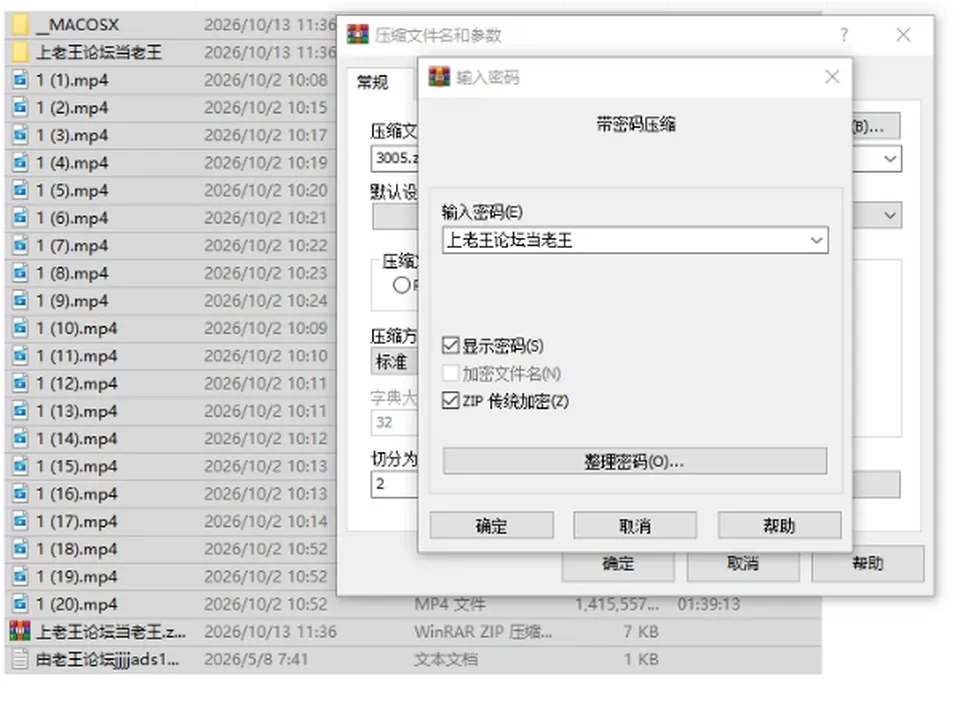Image resolution: width=960 pixels, height=727 pixels.
Task: Click WinRAR icon in 压缩文件名和参数 title bar
Action: 358,34
